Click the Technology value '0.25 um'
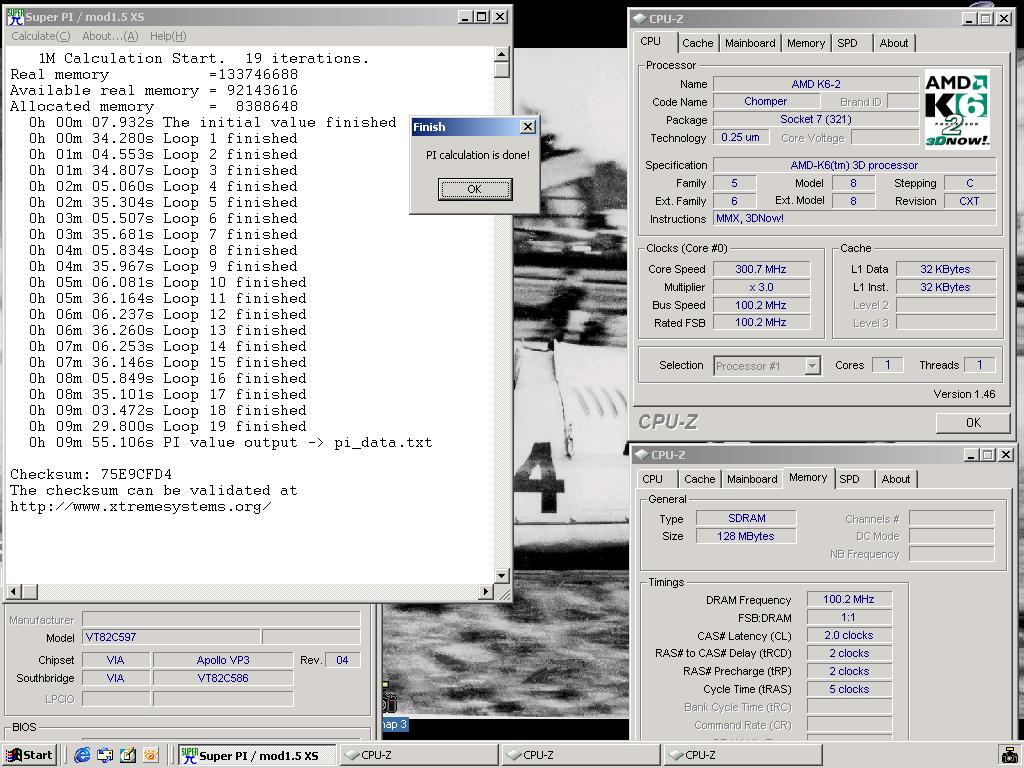The height and width of the screenshot is (768, 1024). coord(741,137)
